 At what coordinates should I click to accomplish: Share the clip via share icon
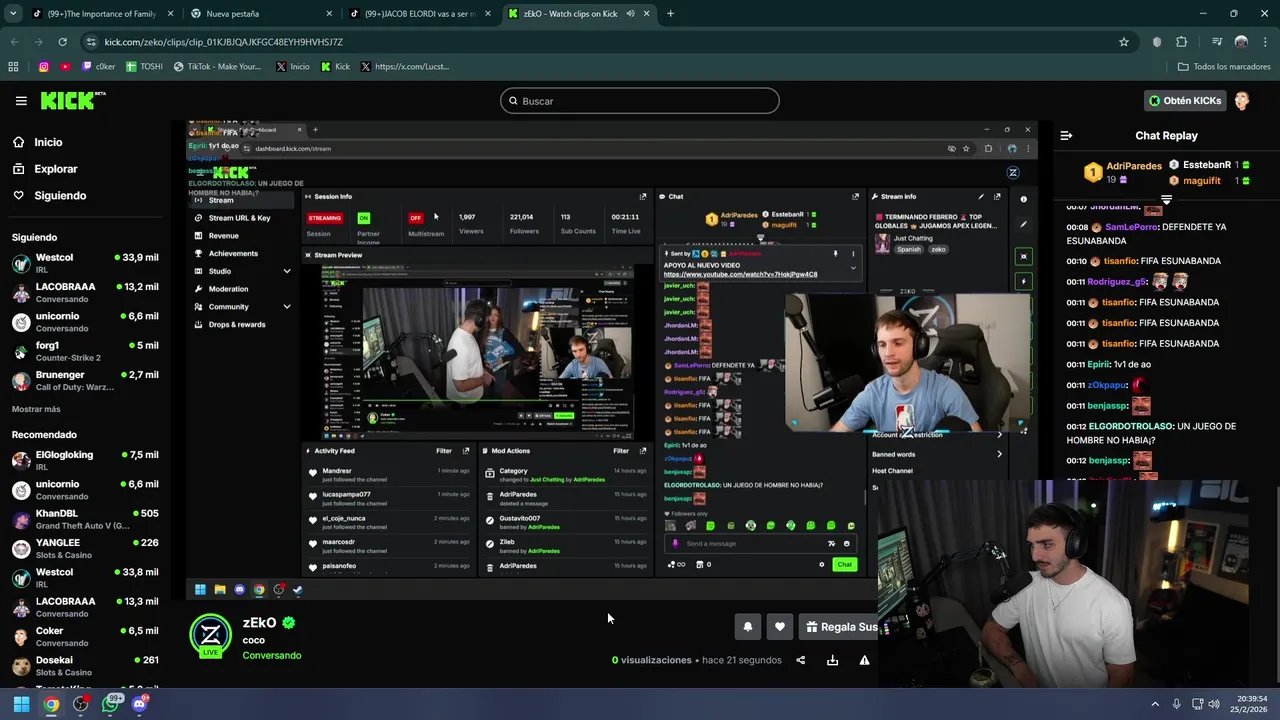pos(800,660)
